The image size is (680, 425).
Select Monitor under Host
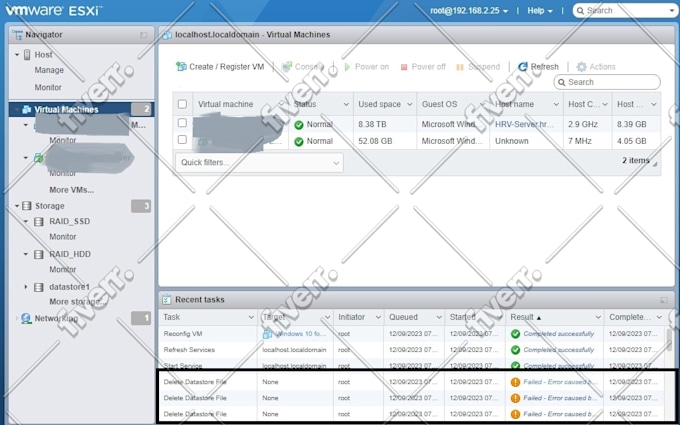[48, 87]
